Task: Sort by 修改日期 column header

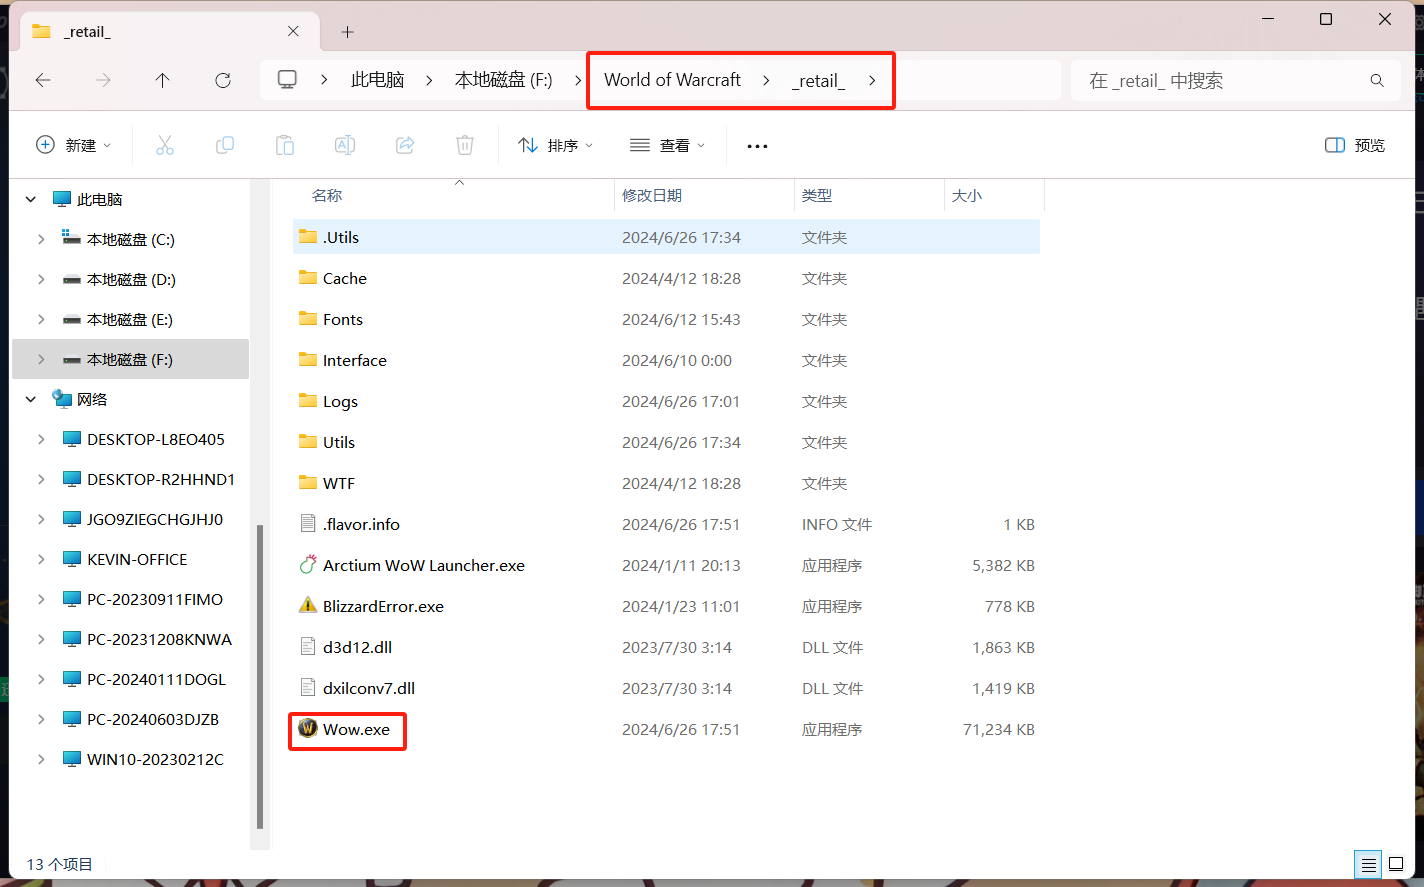Action: pyautogui.click(x=652, y=195)
